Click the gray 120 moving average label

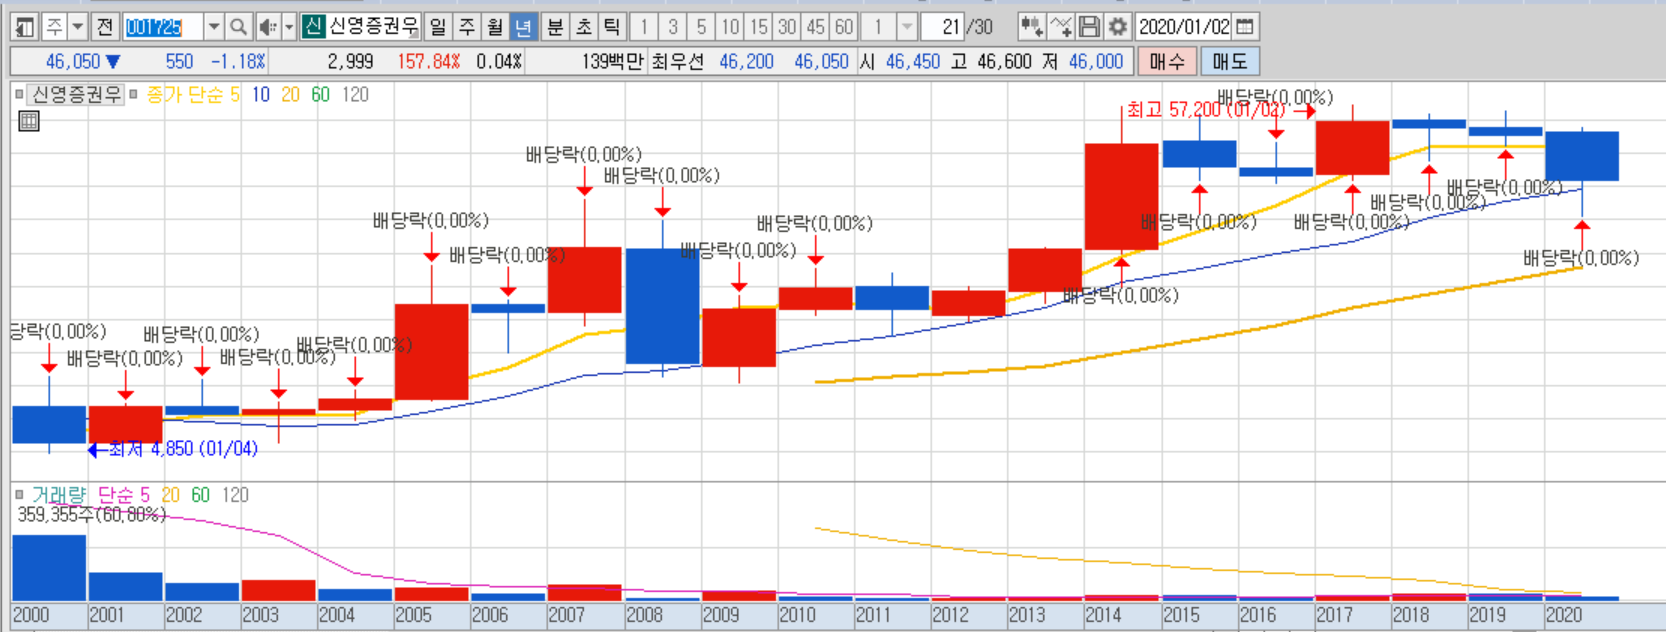coord(355,95)
